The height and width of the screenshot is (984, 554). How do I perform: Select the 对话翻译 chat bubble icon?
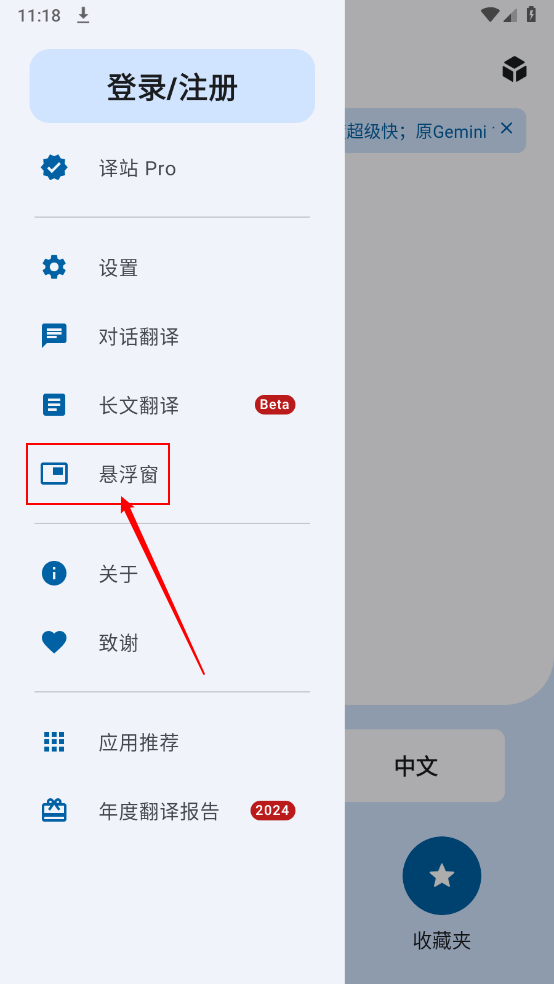54,336
